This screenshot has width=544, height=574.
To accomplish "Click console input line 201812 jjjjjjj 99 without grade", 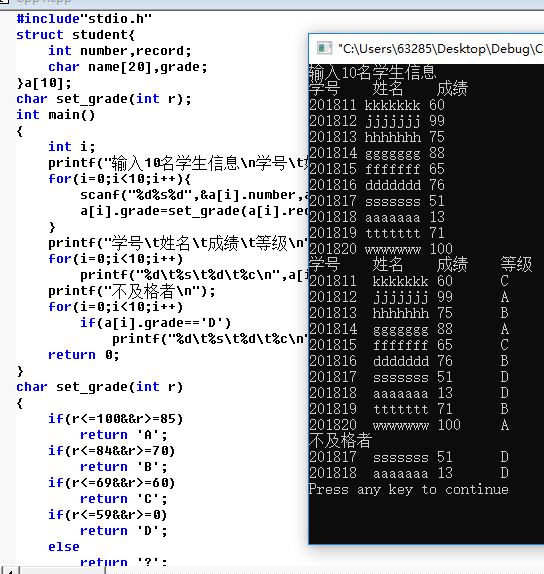I will click(377, 121).
